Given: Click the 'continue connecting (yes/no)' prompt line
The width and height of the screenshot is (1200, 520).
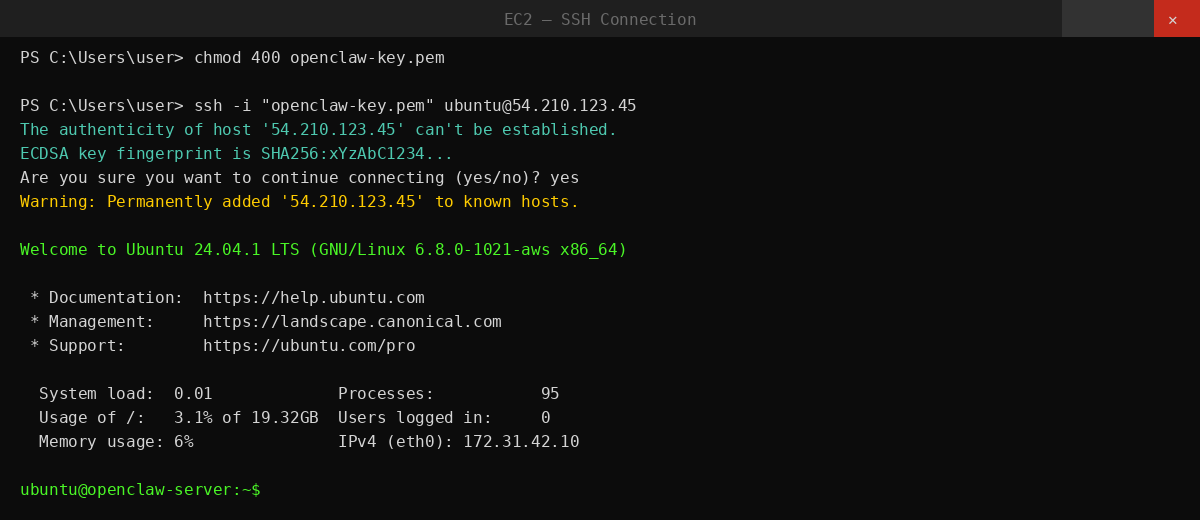Looking at the screenshot, I should [x=299, y=178].
